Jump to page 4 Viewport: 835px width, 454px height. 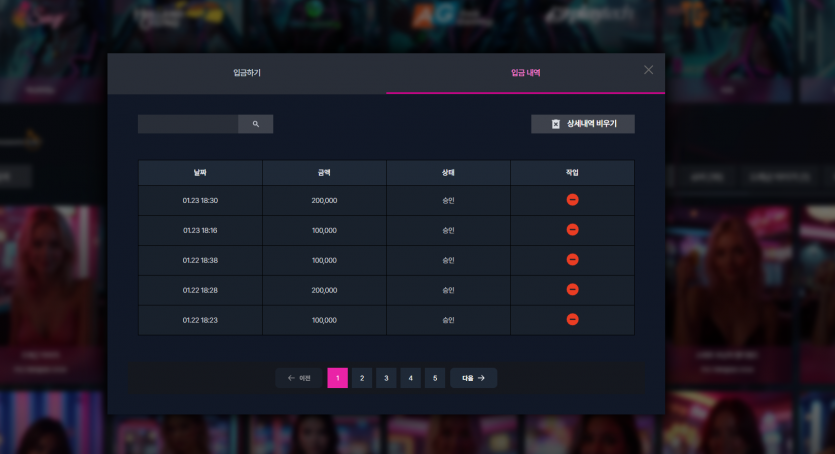click(411, 378)
